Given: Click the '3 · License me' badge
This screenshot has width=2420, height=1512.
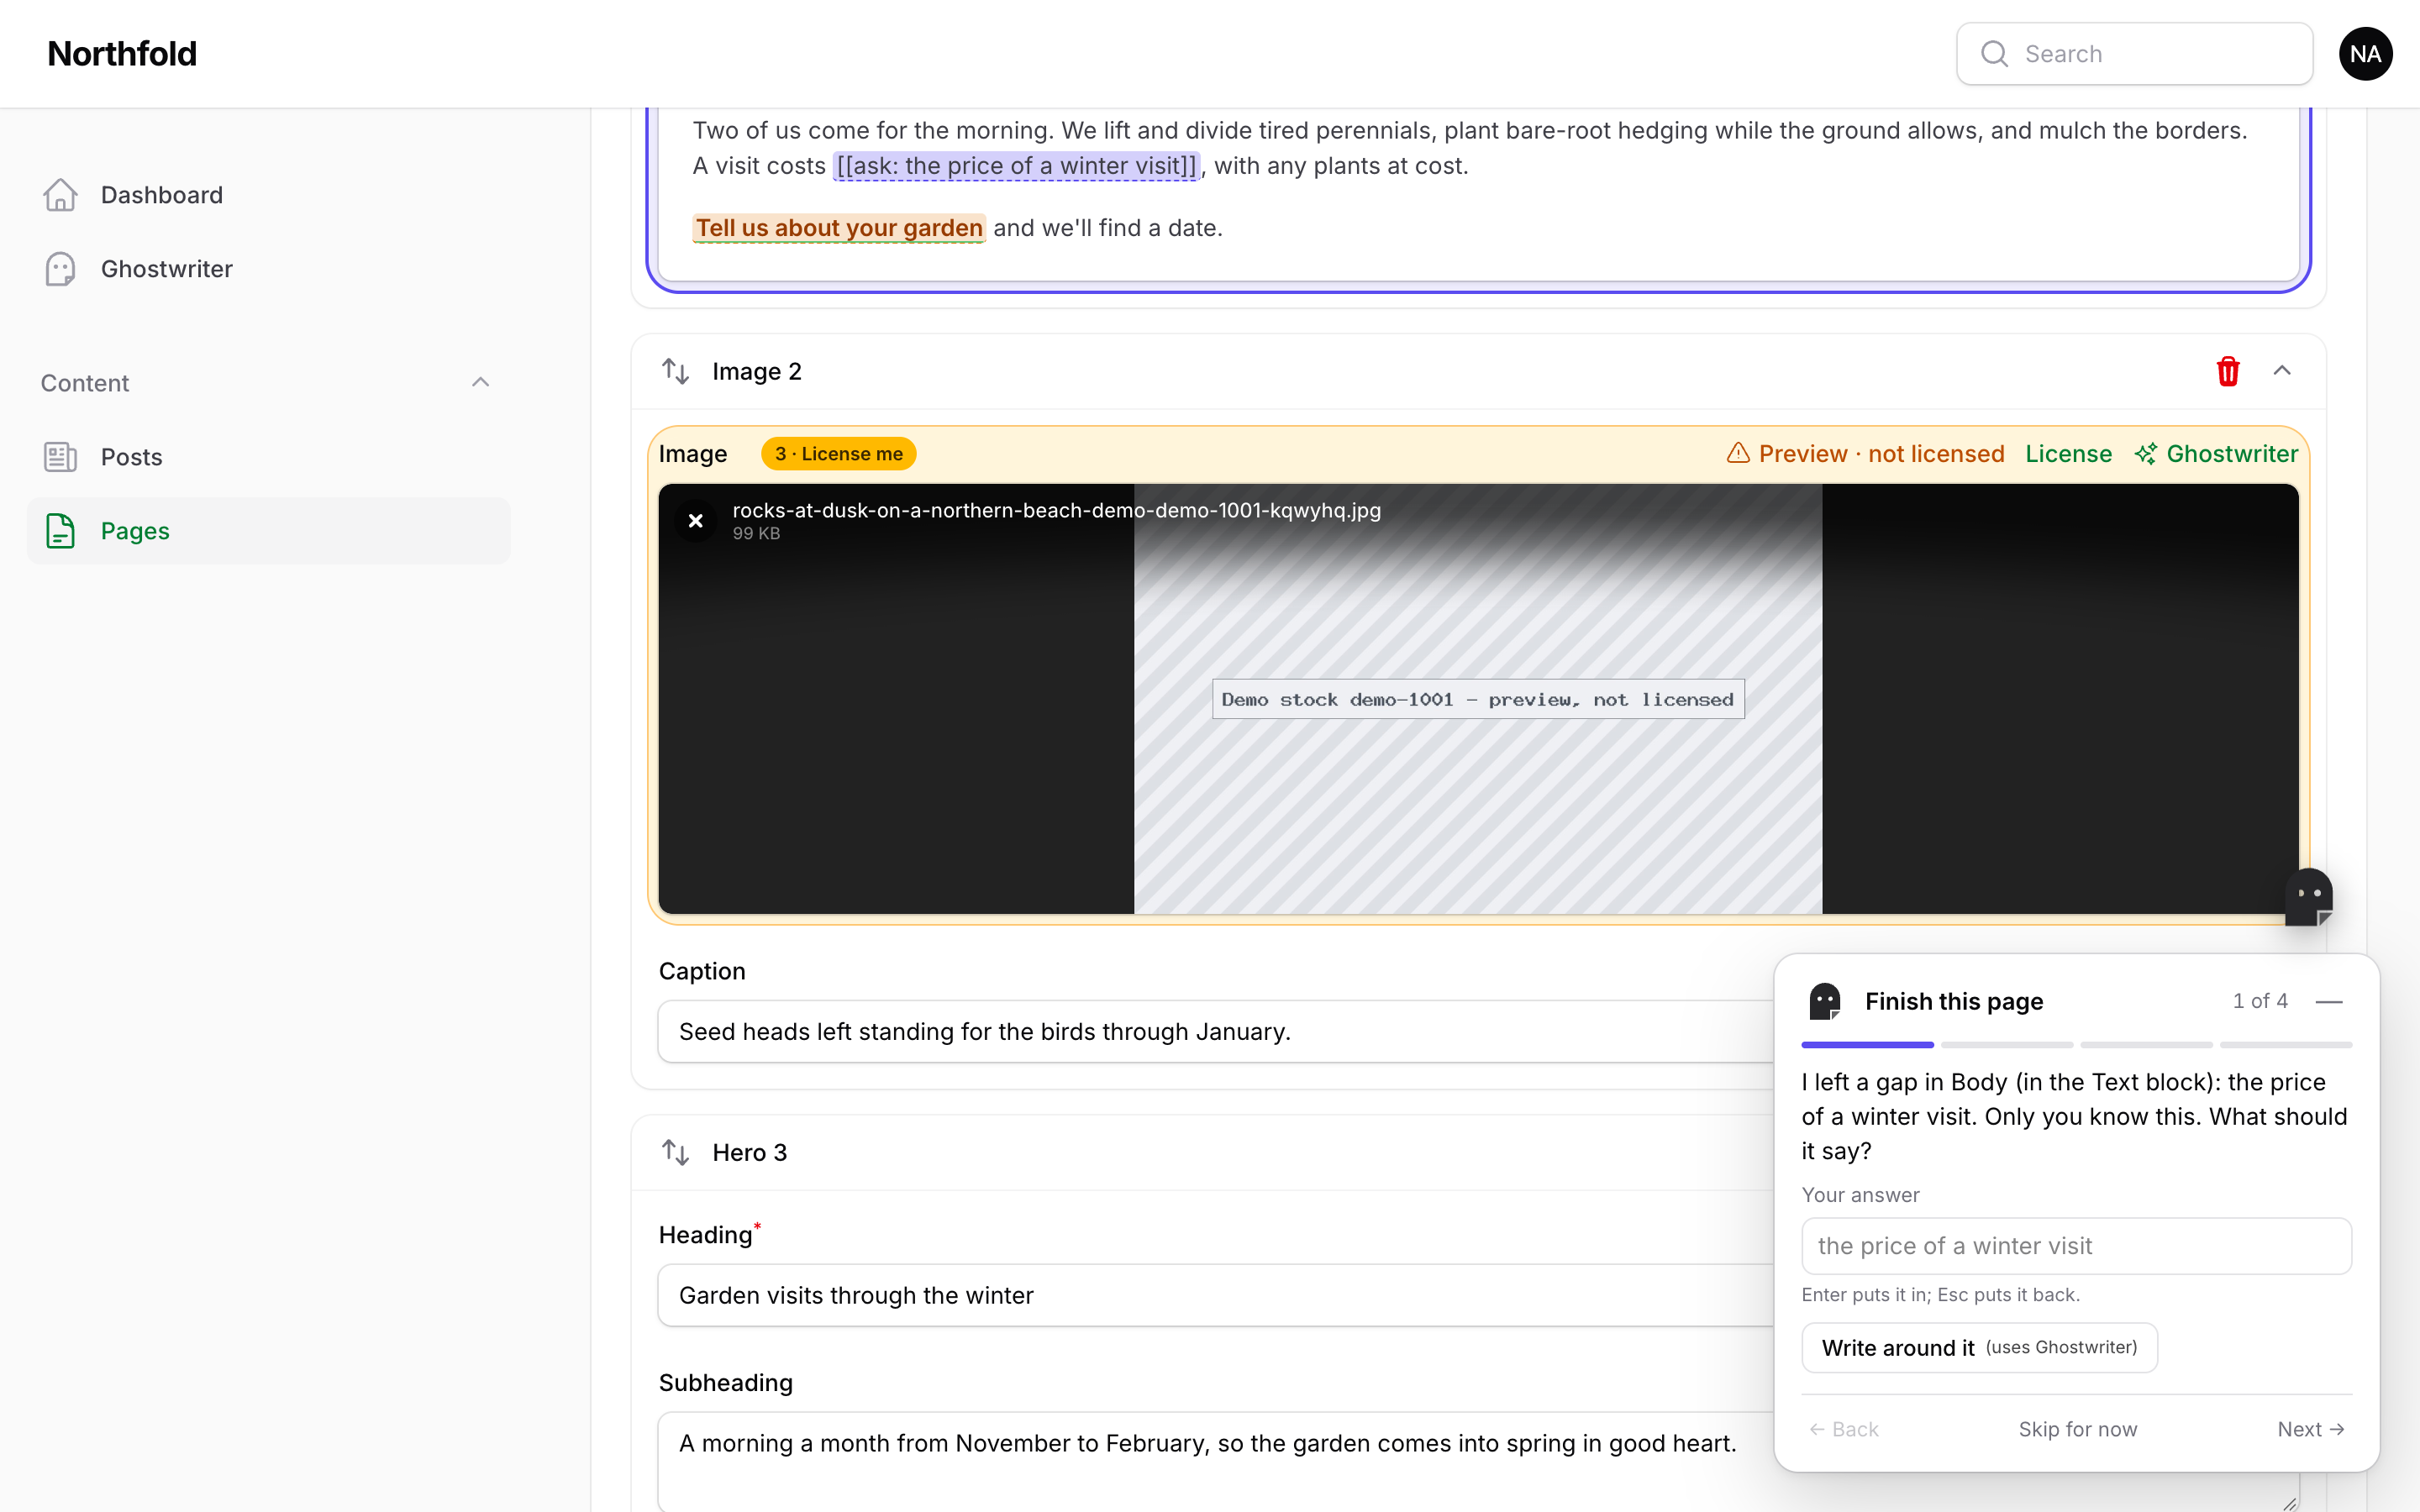Looking at the screenshot, I should [838, 454].
